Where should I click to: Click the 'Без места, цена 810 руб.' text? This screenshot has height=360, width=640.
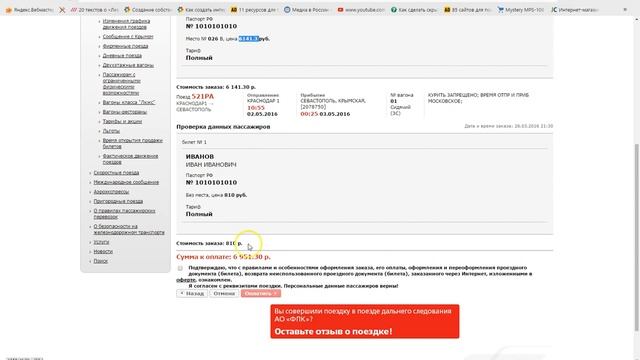coord(216,195)
